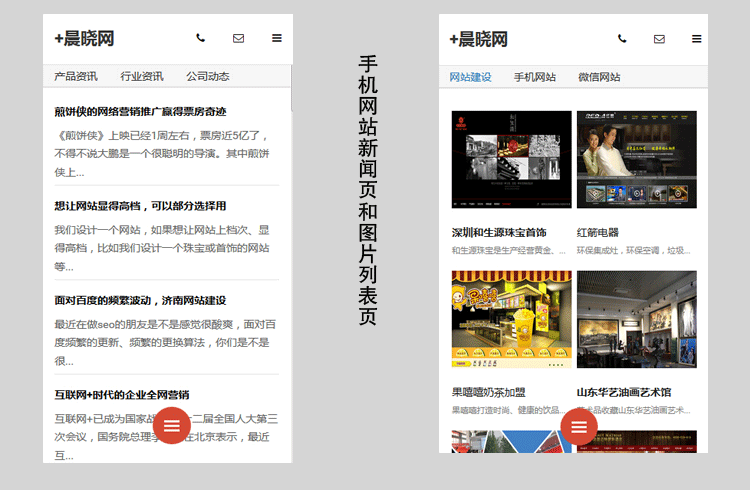Screen dimensions: 750x490
Task: Open article 煎饼侠的网络营销推广赢得票房奇迹
Action: point(140,111)
